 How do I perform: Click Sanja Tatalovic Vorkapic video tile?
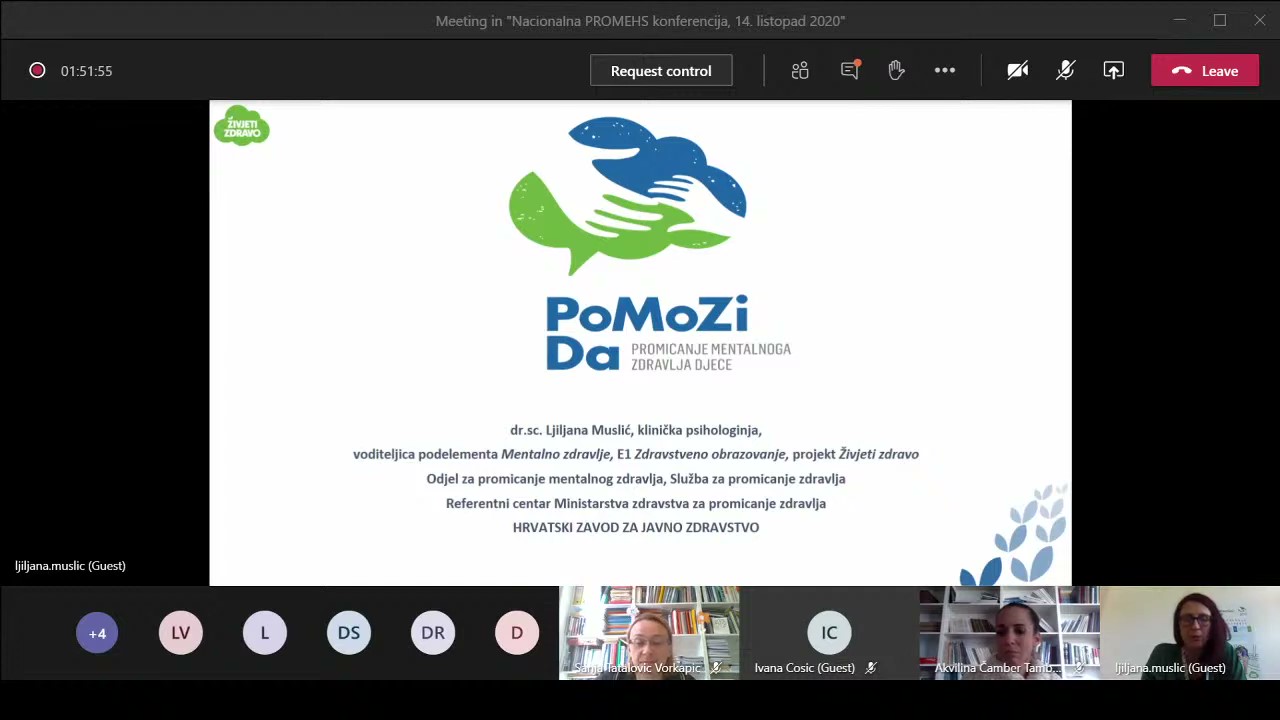649,633
